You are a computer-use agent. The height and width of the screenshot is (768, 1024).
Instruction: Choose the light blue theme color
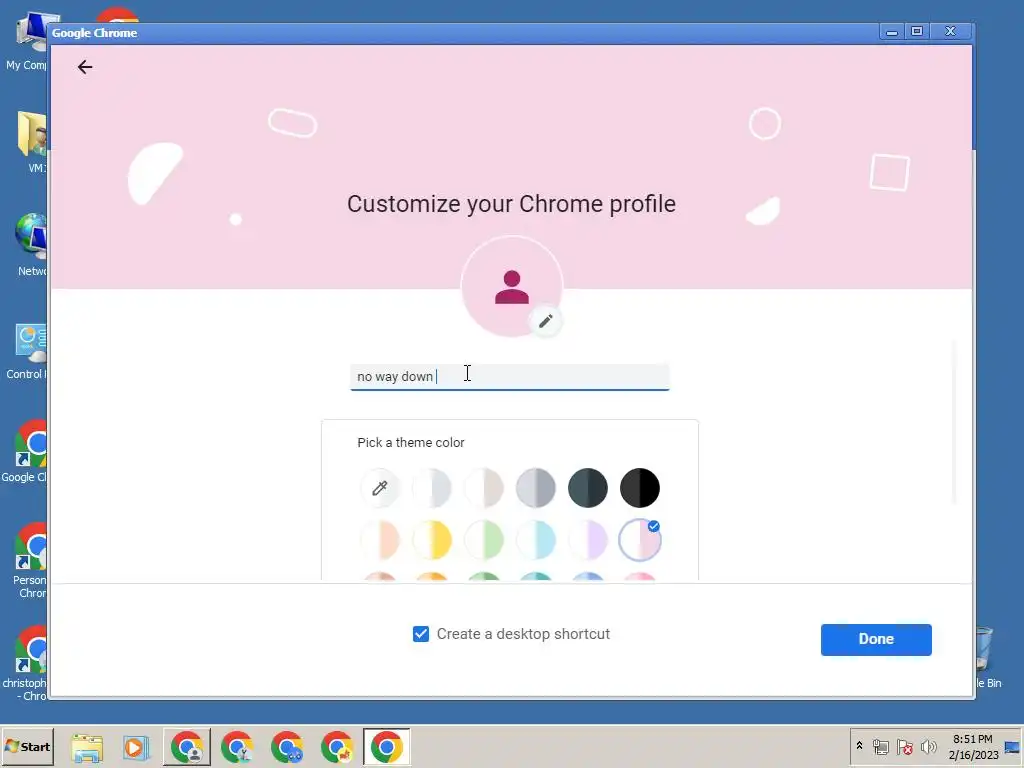click(536, 540)
